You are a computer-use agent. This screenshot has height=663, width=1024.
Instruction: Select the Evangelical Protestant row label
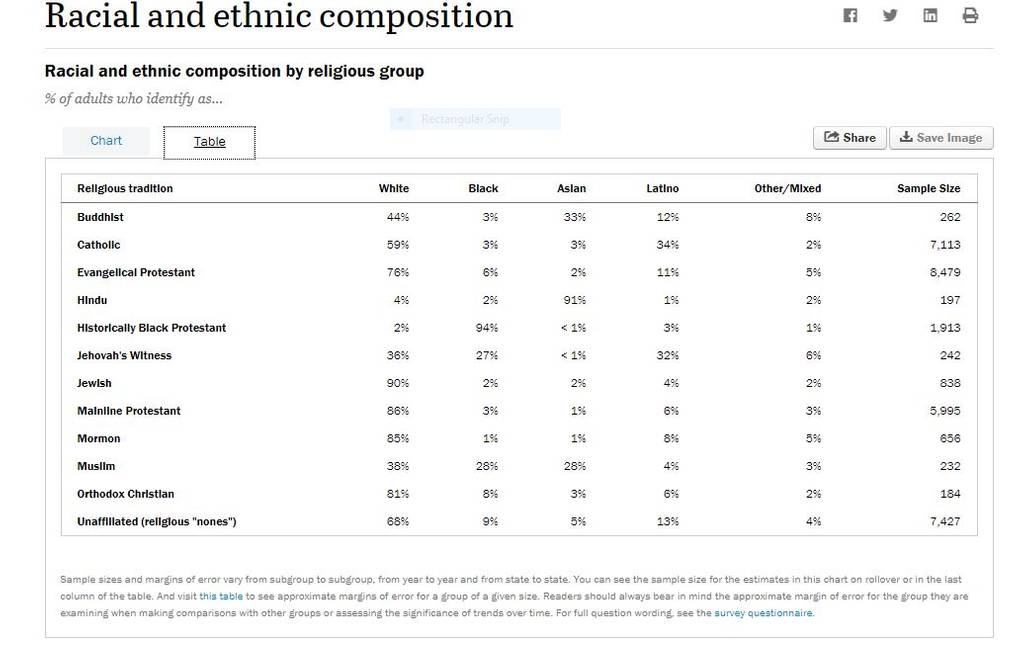(136, 272)
